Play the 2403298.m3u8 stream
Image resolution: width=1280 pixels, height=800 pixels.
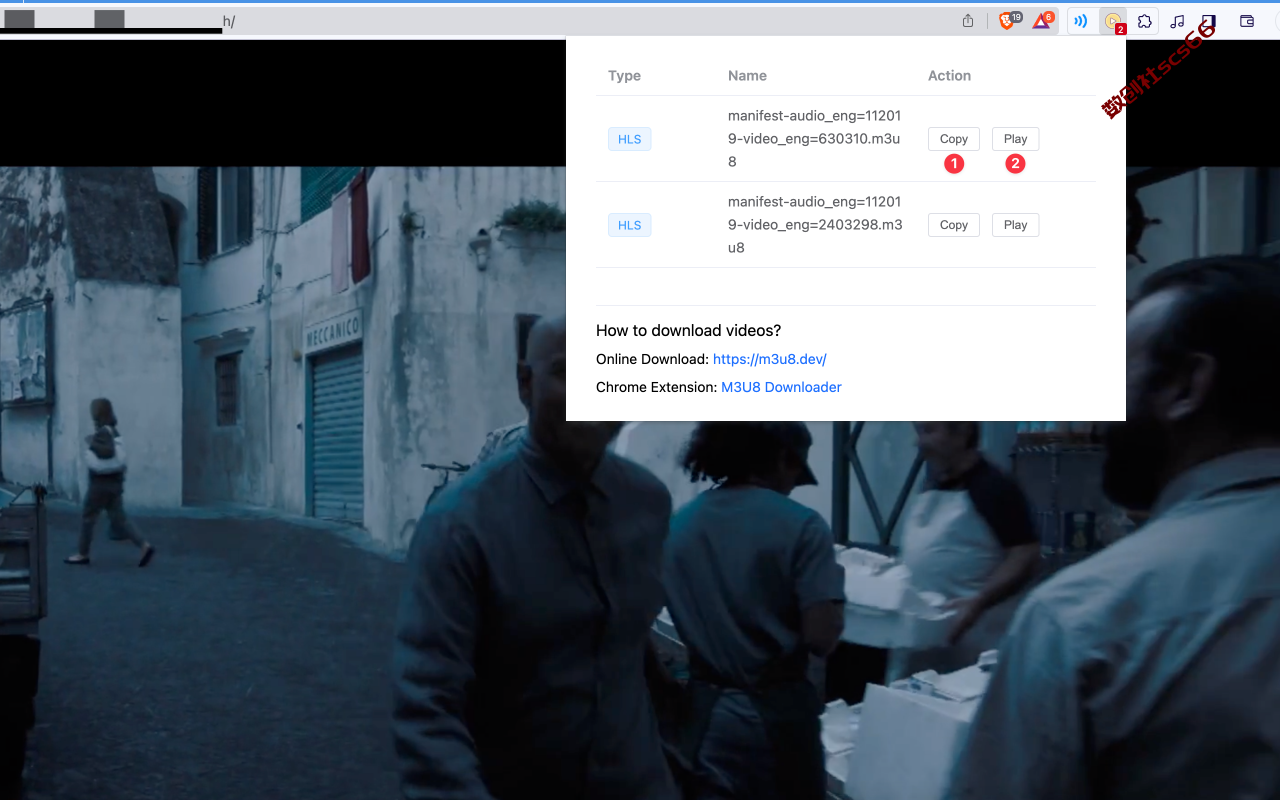[1015, 225]
